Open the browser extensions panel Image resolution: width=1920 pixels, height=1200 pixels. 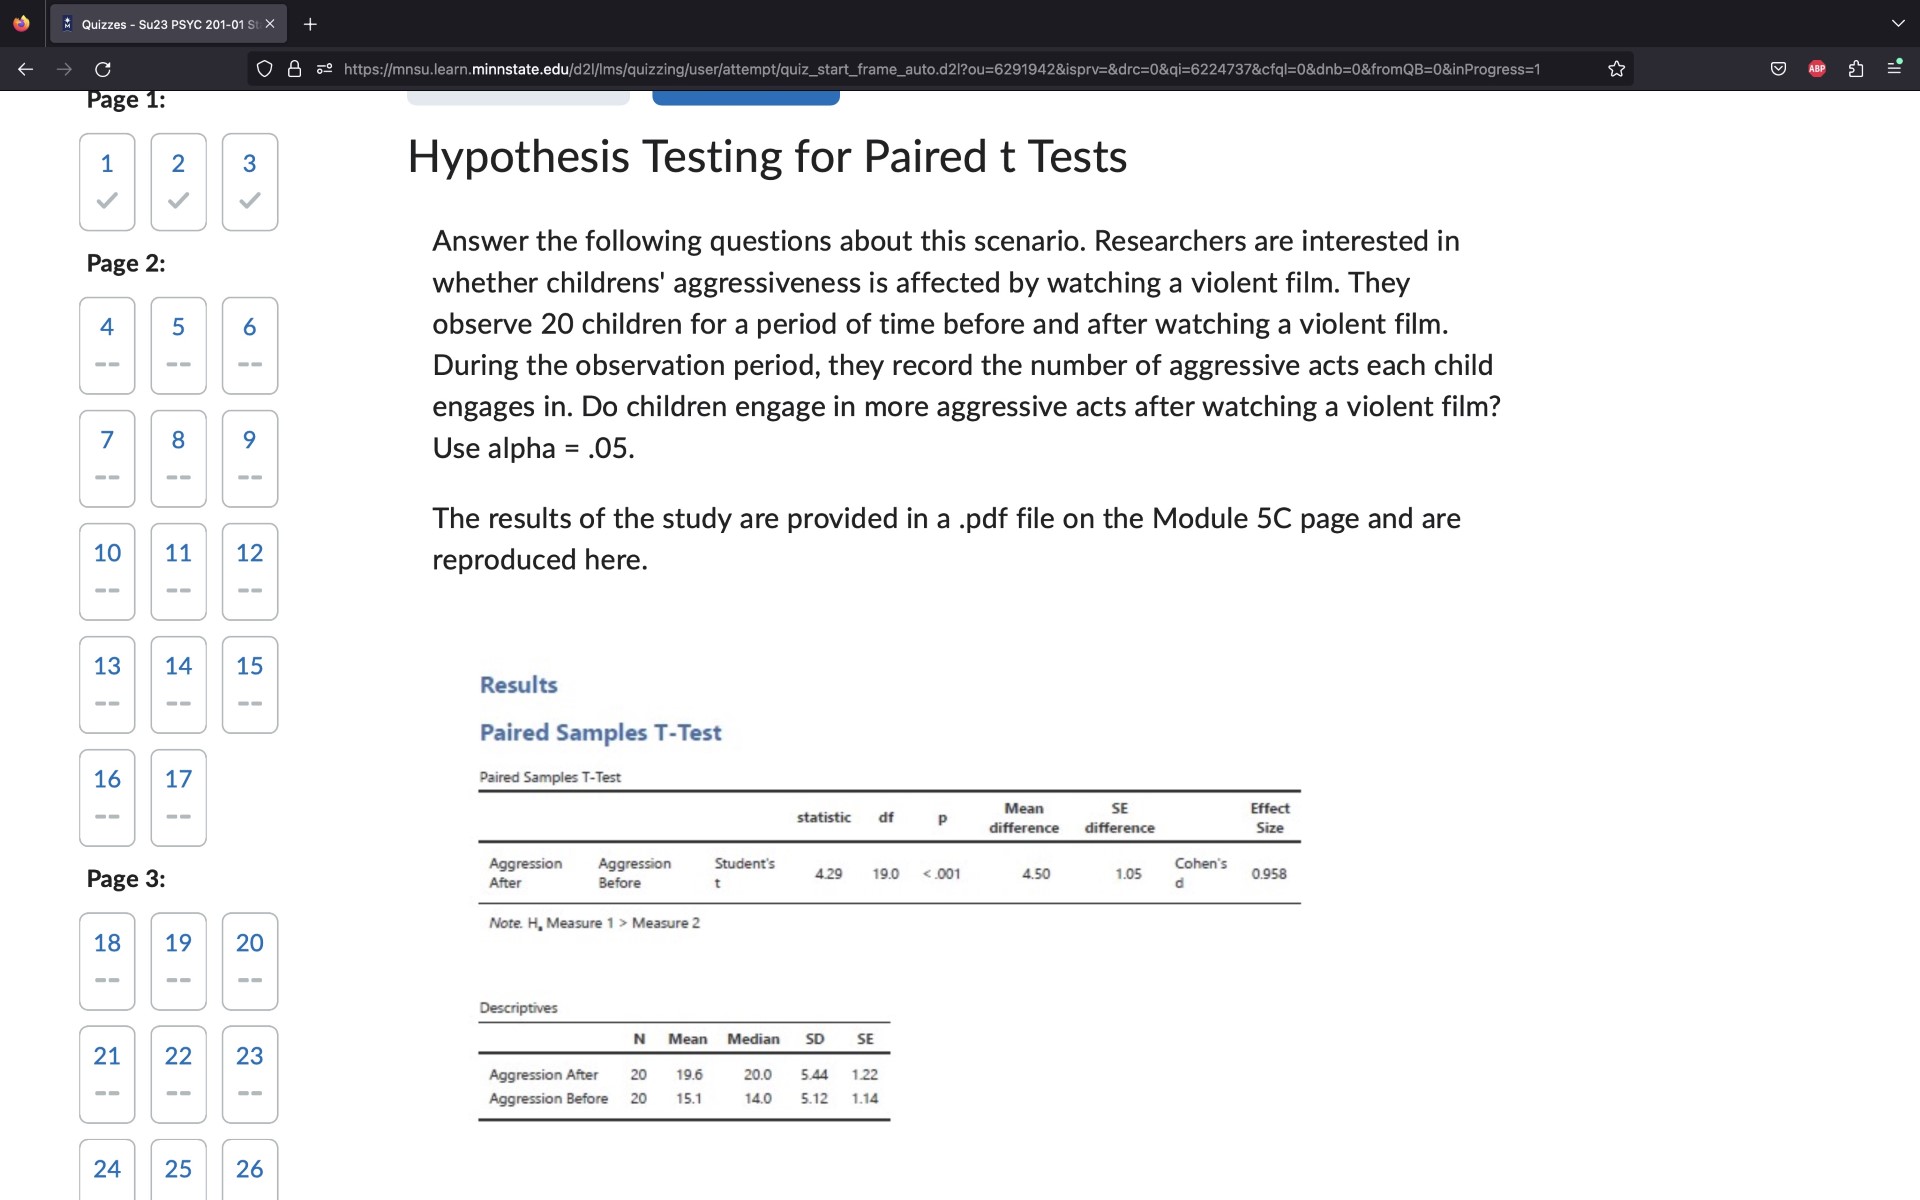coord(1855,69)
